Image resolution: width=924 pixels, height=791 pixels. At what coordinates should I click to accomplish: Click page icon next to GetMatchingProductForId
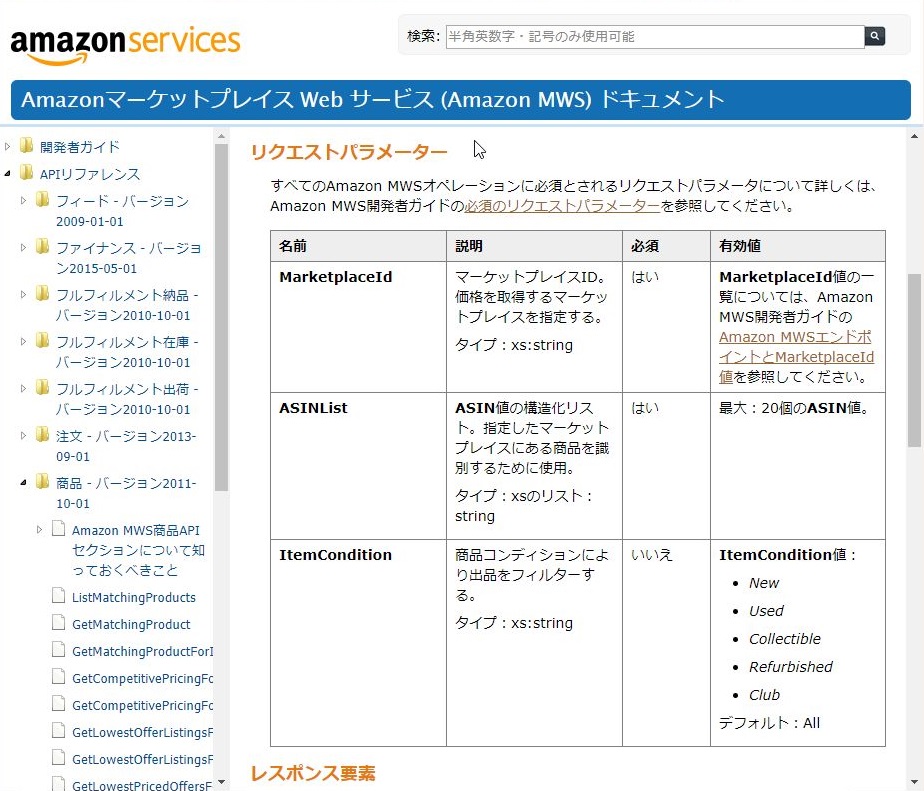58,650
